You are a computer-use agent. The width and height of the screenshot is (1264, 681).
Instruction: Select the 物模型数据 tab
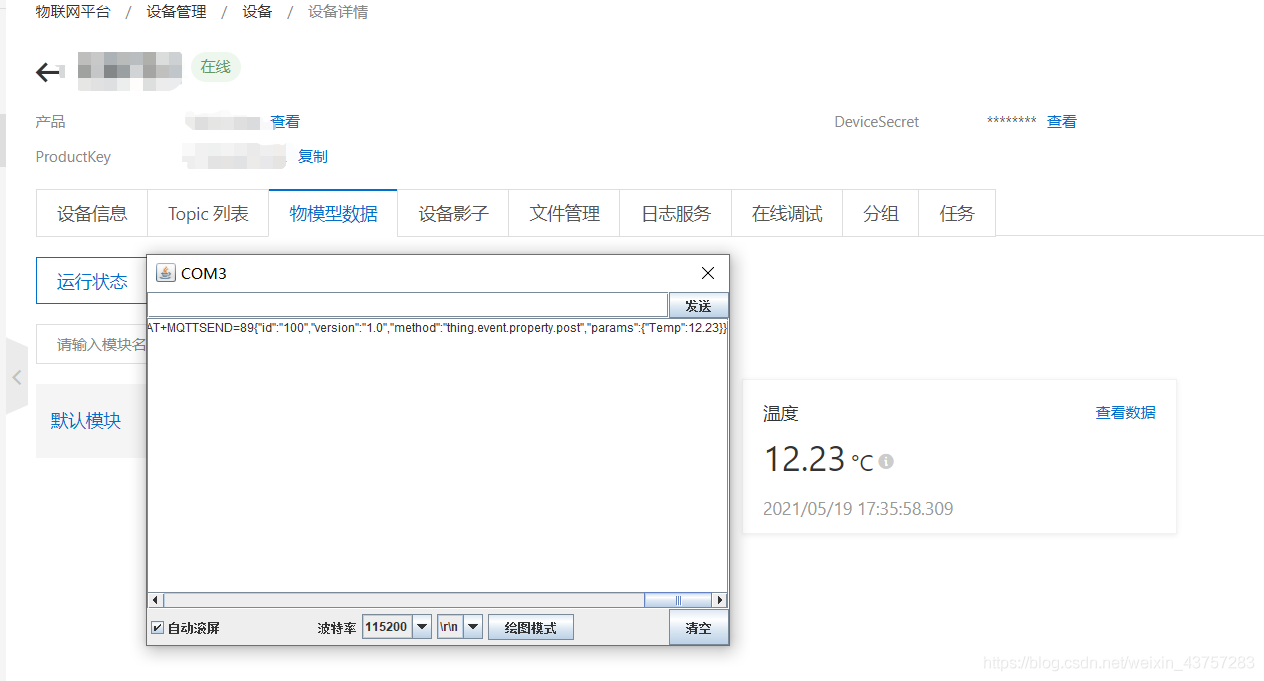click(333, 213)
